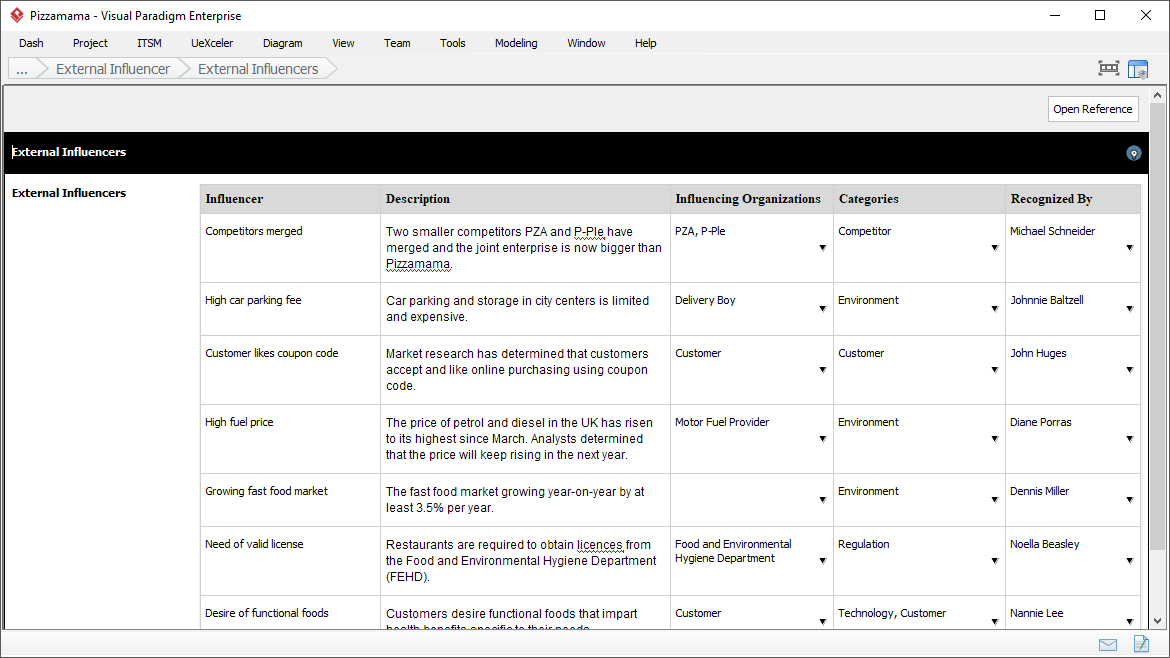Open Categories dropdown for High car parking fee
The width and height of the screenshot is (1170, 658).
tap(994, 309)
